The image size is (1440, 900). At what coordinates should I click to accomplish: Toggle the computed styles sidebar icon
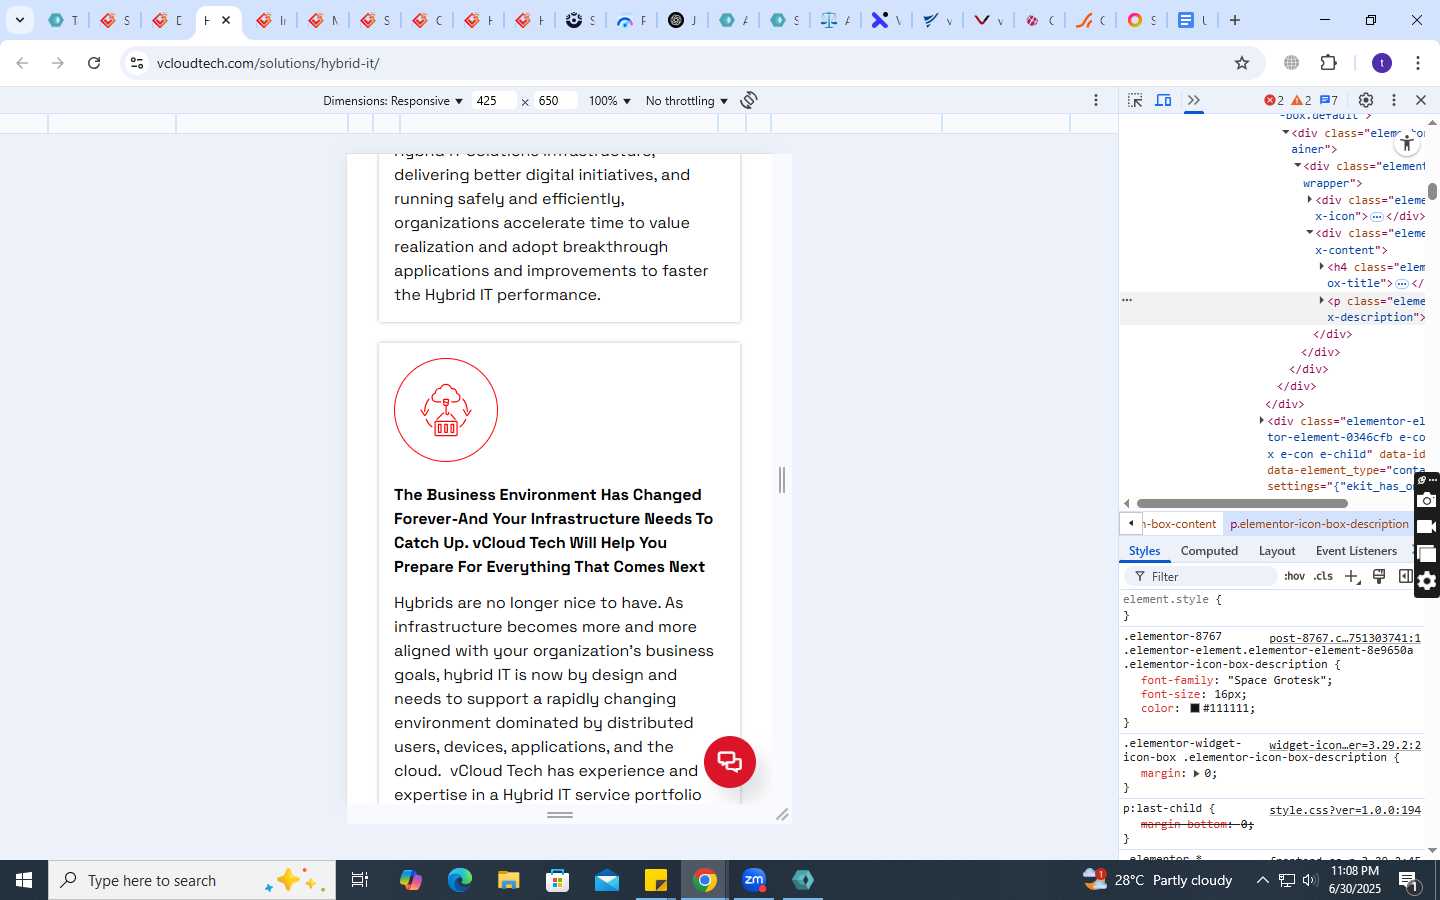point(1405,576)
